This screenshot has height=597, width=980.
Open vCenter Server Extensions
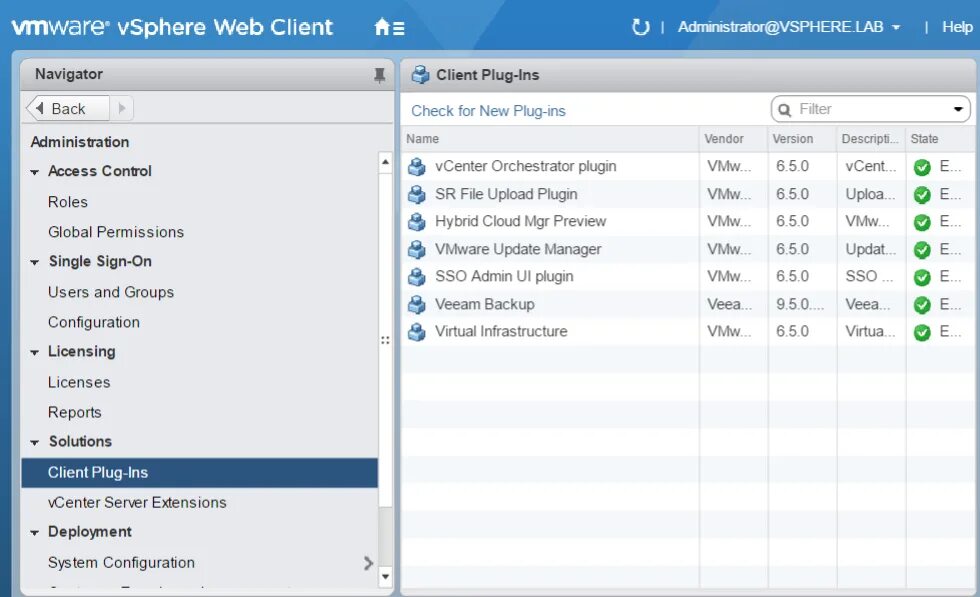(x=137, y=503)
